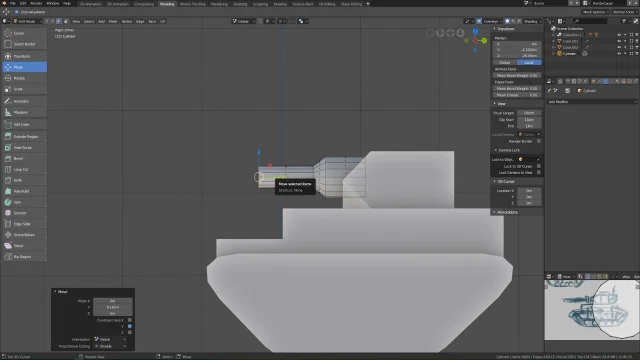This screenshot has width=640, height=360.
Task: Select the Measure tool
Action: 24,112
